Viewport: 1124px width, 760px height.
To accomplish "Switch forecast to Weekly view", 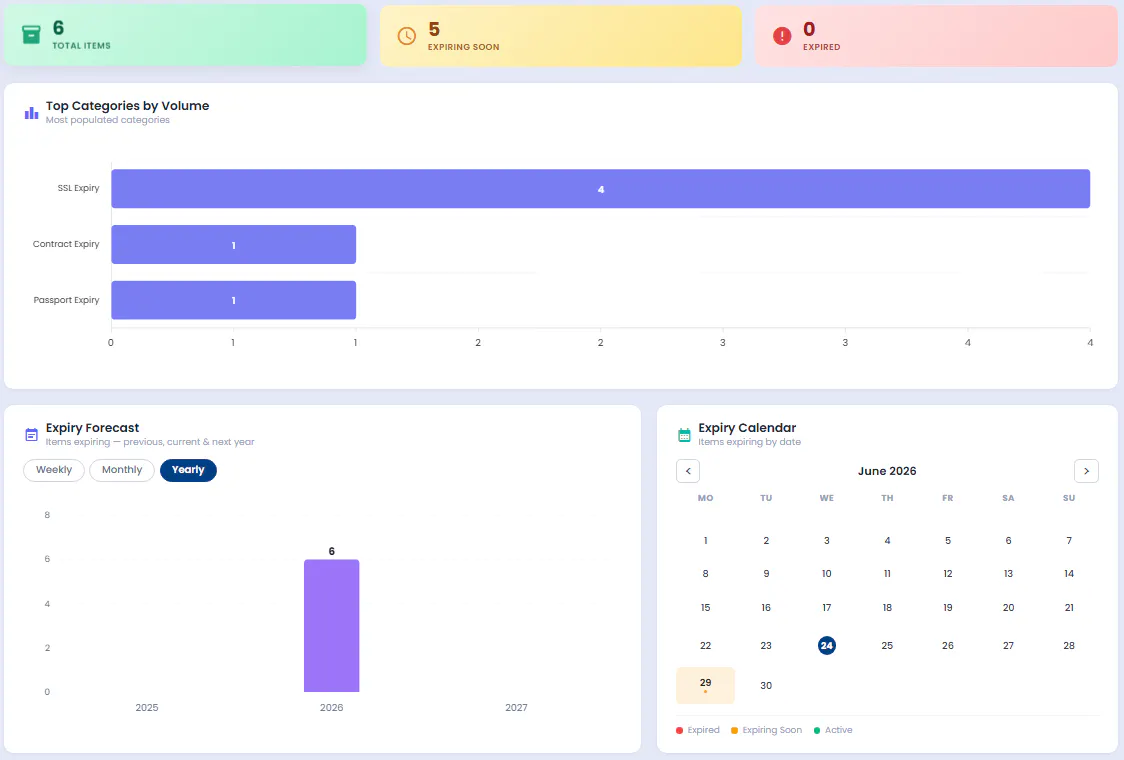I will coord(54,470).
